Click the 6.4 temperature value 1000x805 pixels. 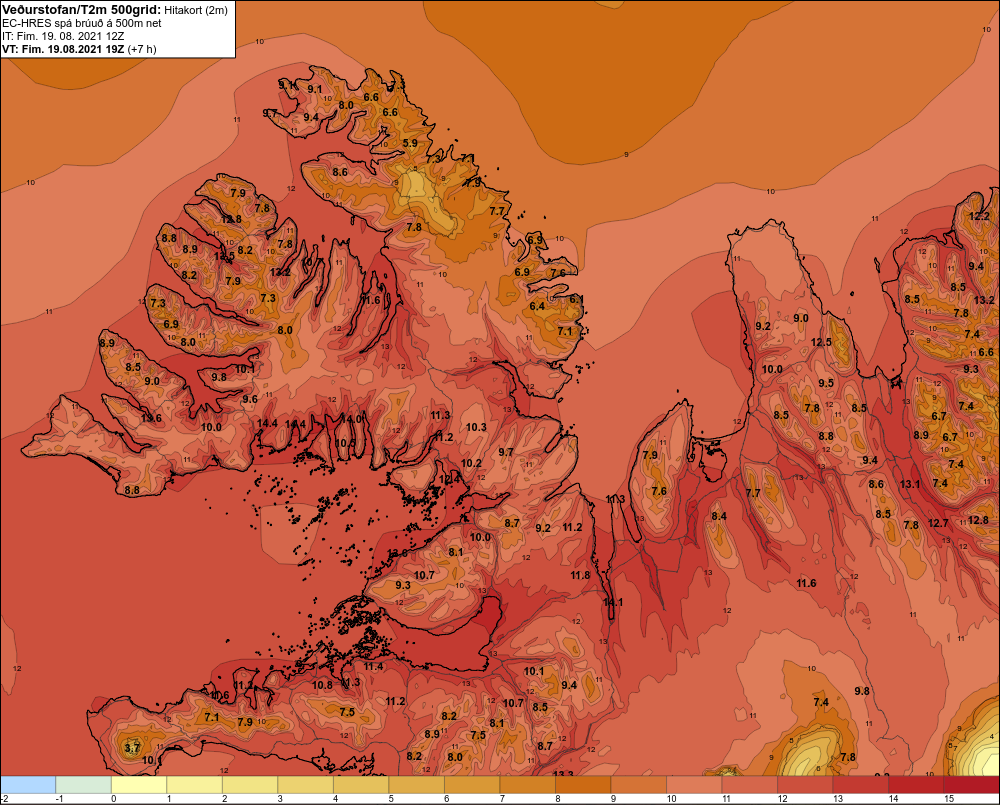538,306
